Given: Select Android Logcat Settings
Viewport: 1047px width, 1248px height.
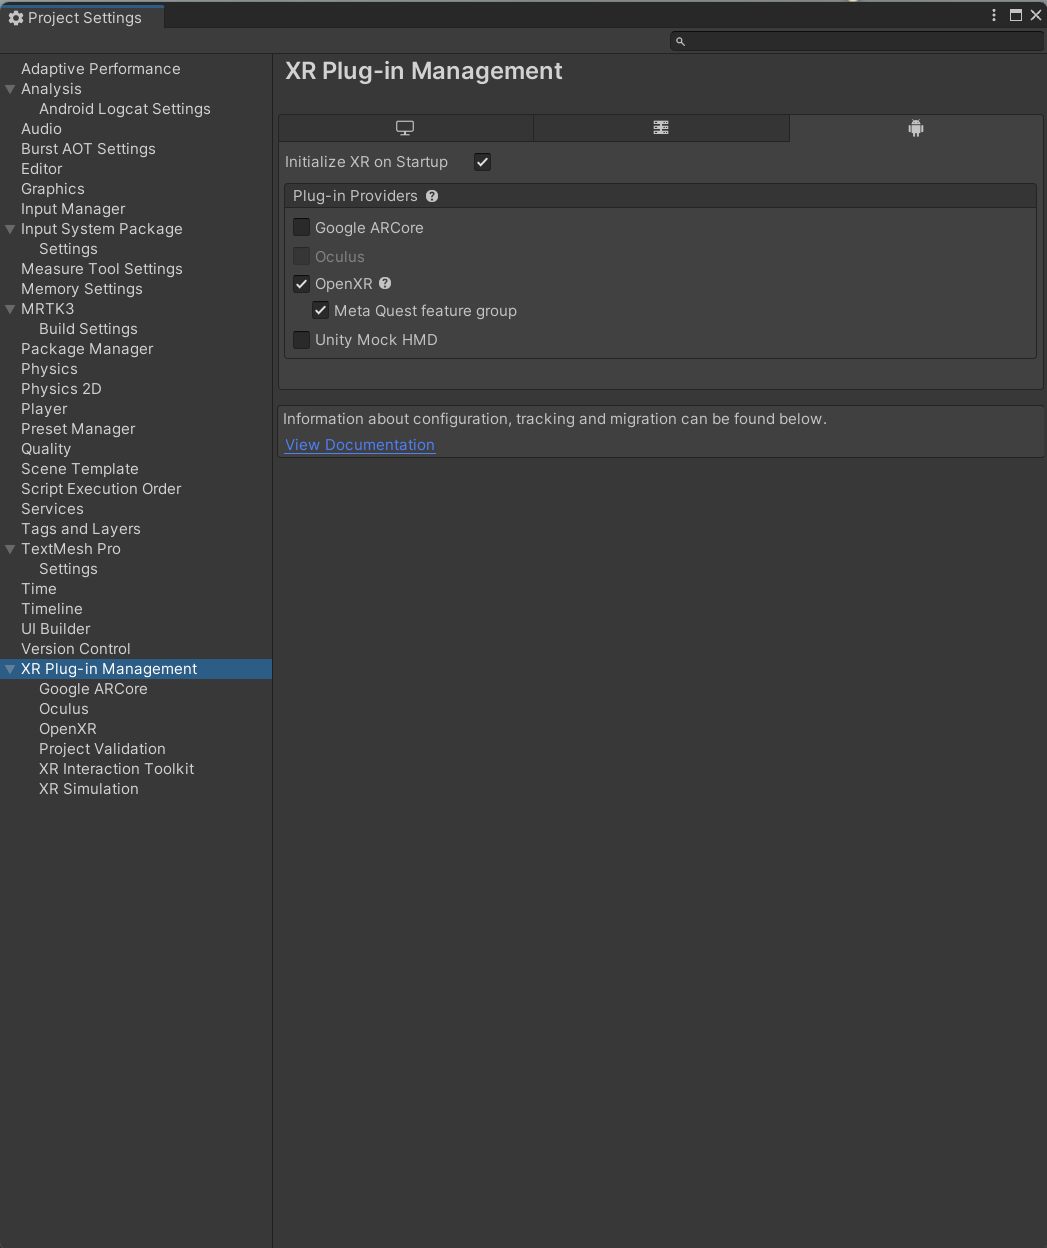Looking at the screenshot, I should point(125,109).
